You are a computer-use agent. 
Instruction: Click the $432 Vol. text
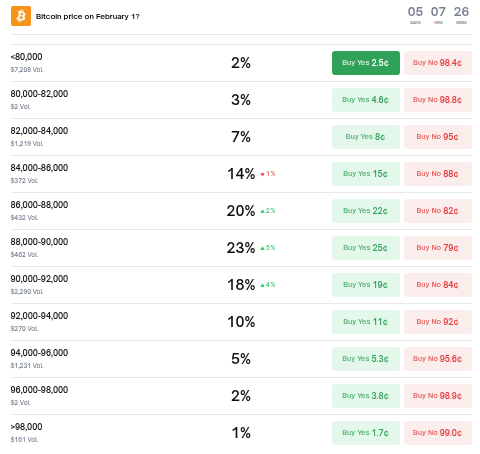pyautogui.click(x=24, y=218)
